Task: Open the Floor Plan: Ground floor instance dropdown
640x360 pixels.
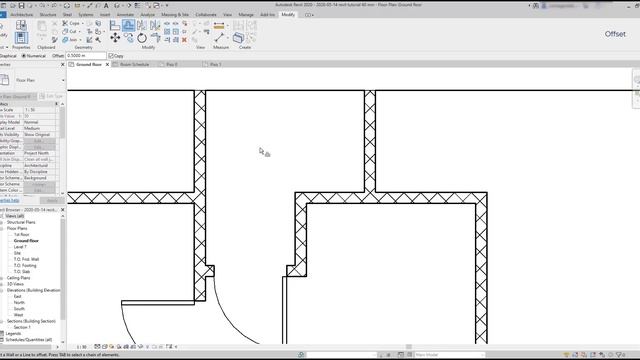Action: (x=18, y=96)
